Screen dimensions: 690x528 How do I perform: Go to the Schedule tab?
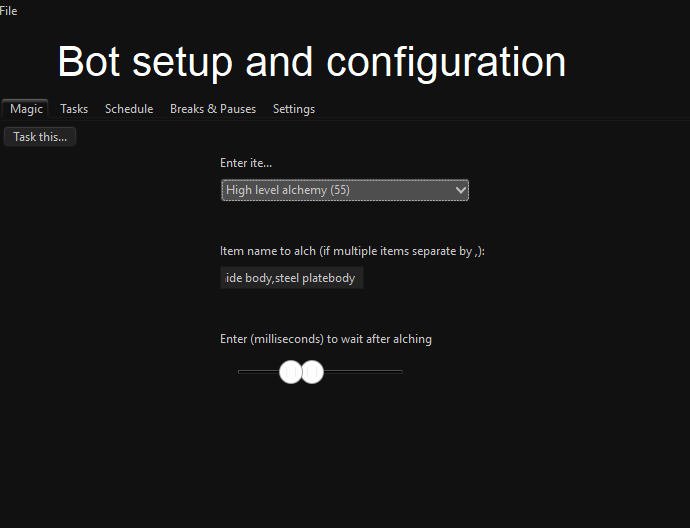[129, 109]
